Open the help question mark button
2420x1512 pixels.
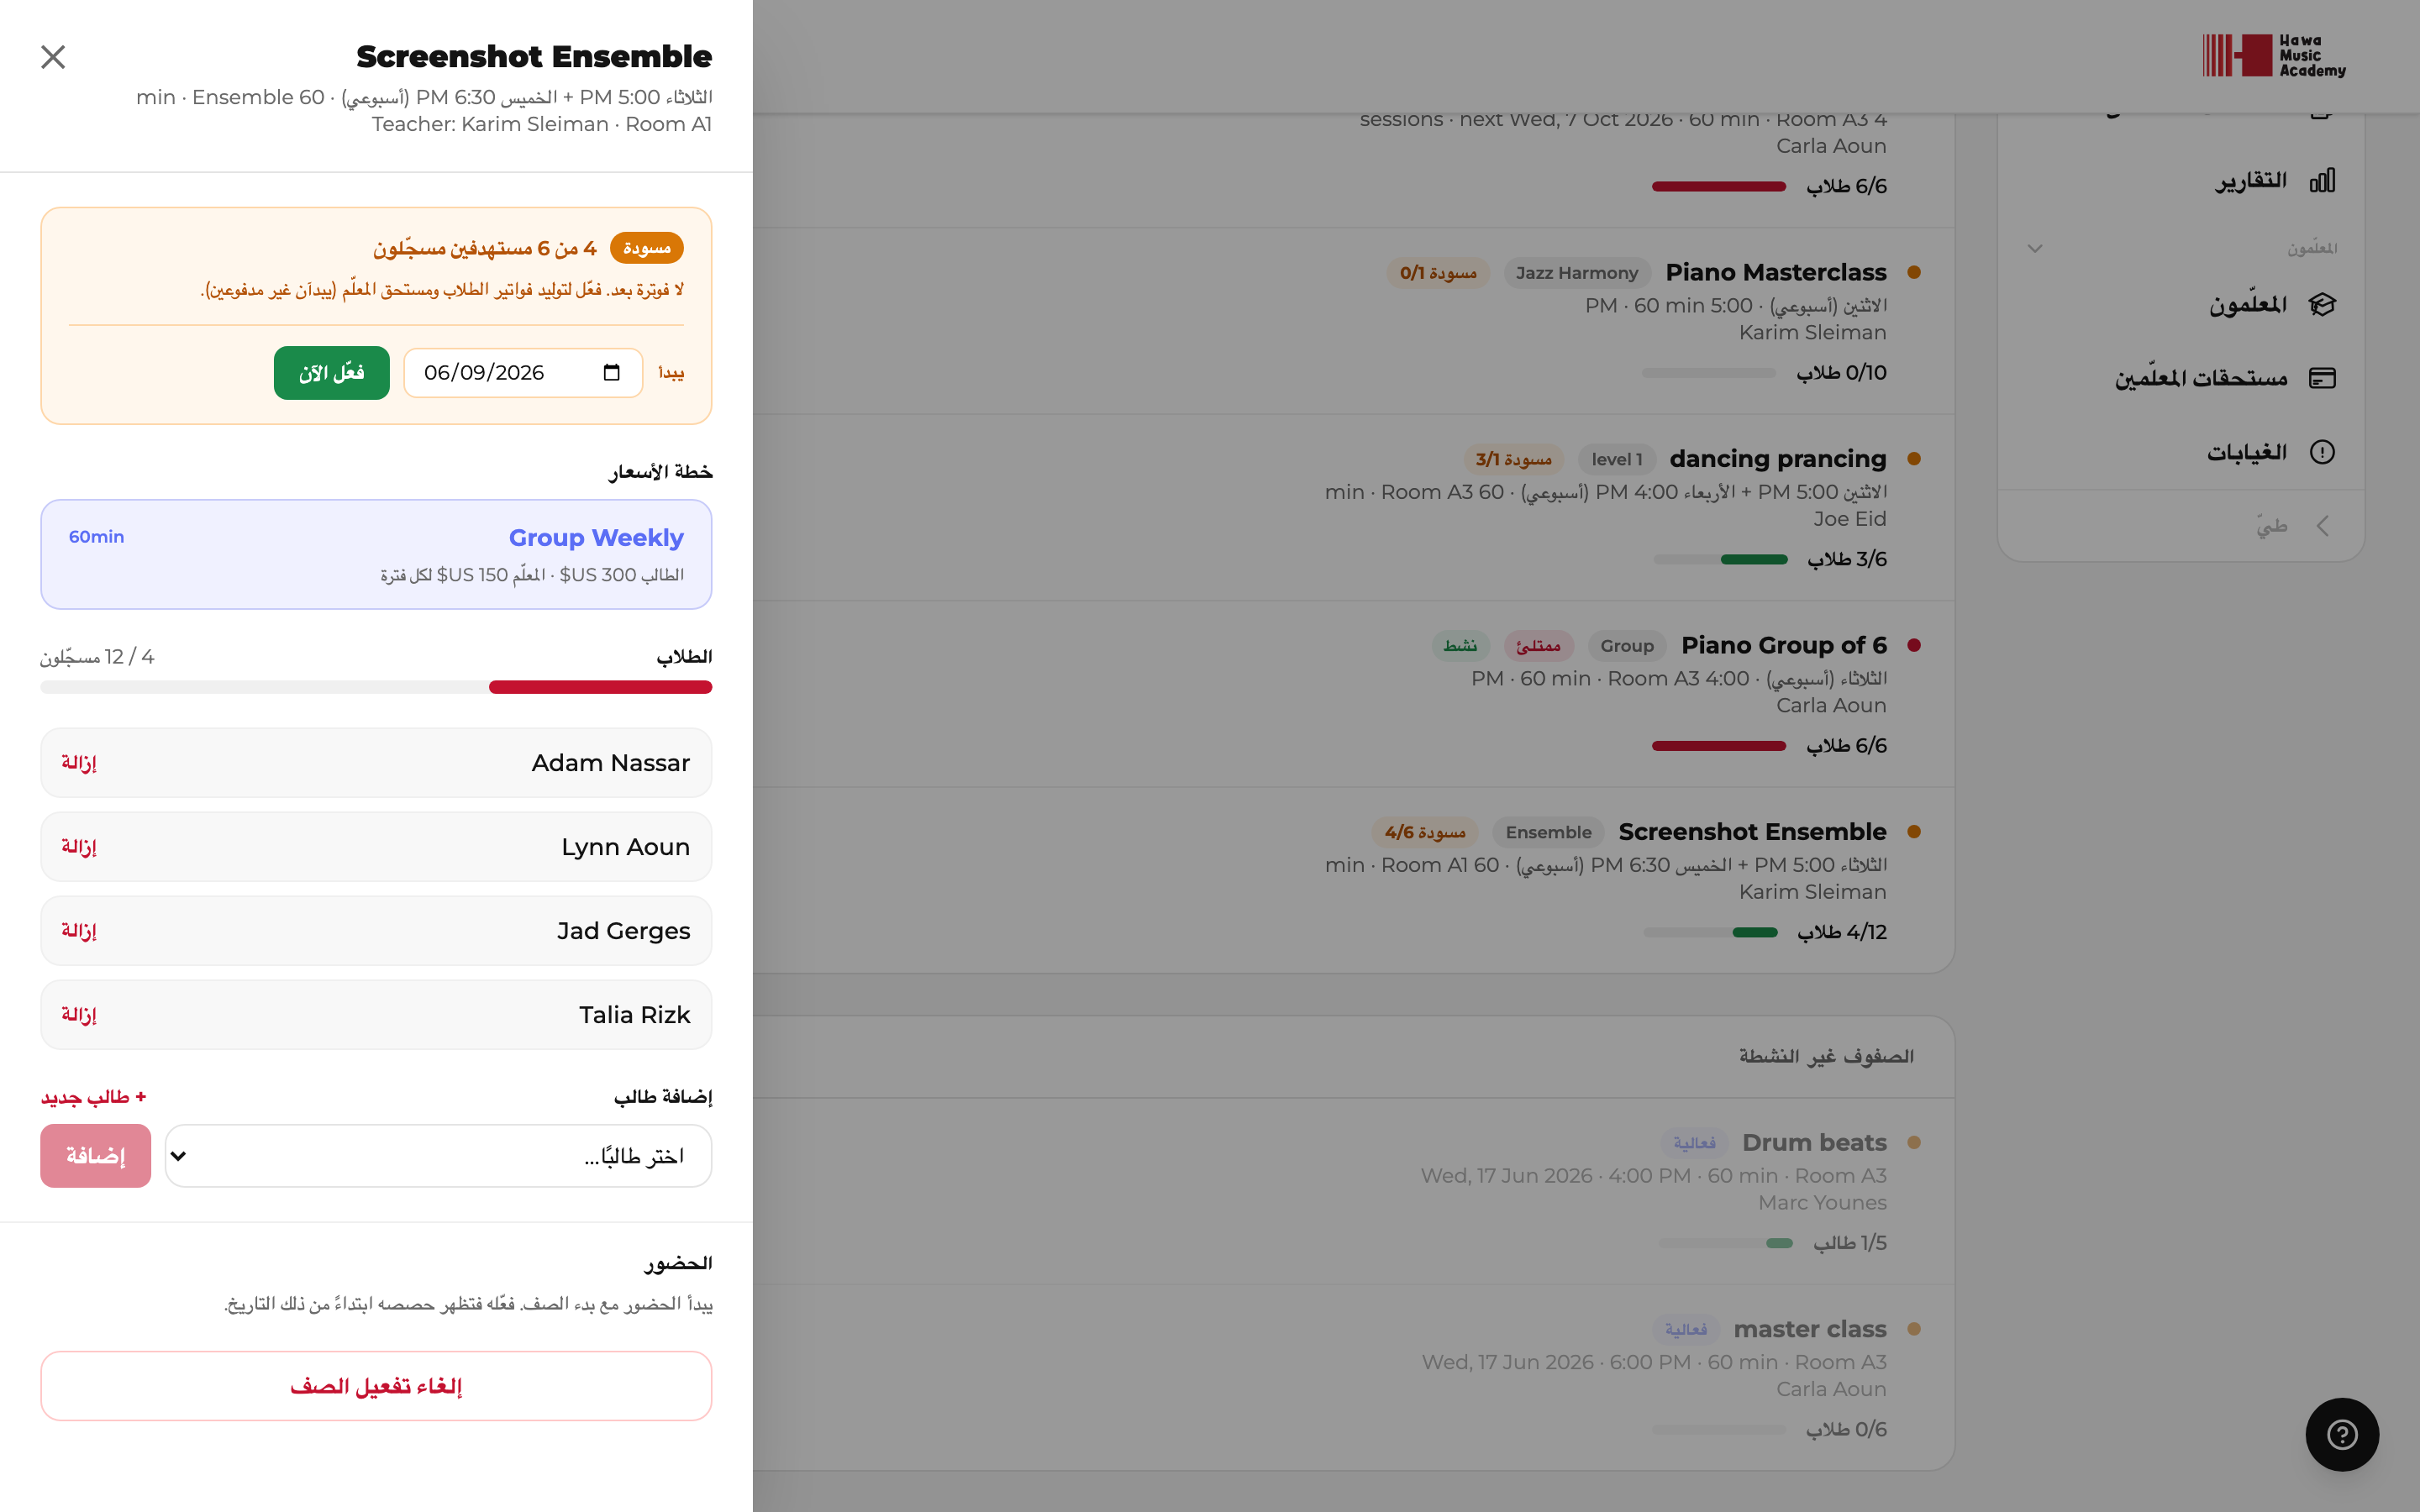click(x=2342, y=1435)
